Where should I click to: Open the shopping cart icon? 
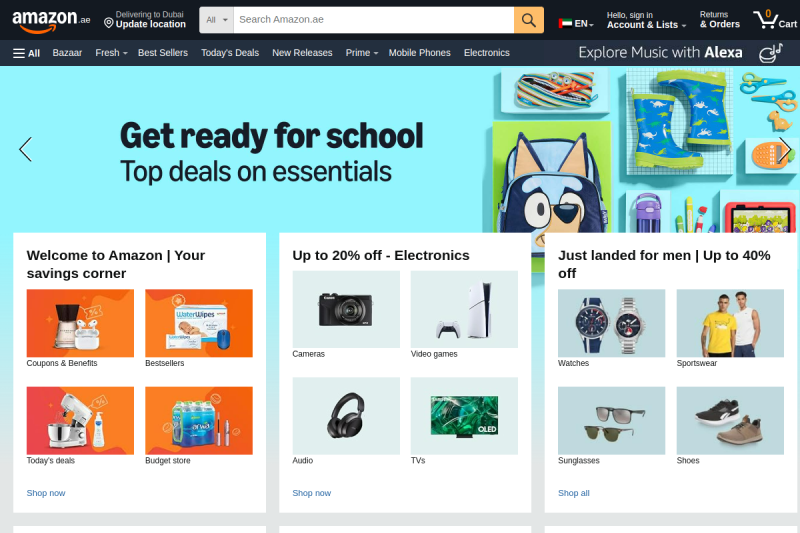(775, 20)
